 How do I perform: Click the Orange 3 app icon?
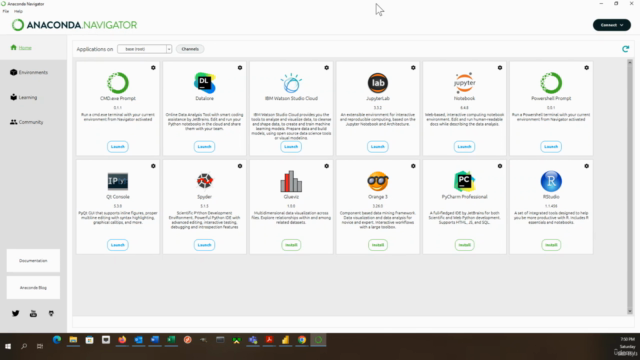378,181
